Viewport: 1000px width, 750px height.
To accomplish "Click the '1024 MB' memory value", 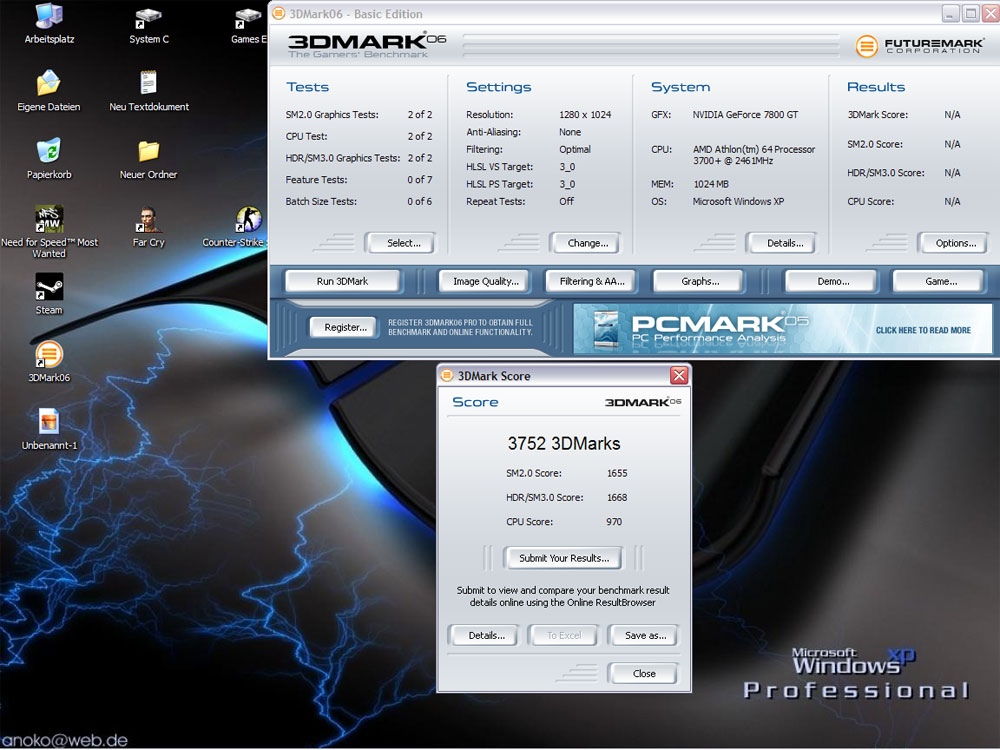I will click(x=710, y=184).
